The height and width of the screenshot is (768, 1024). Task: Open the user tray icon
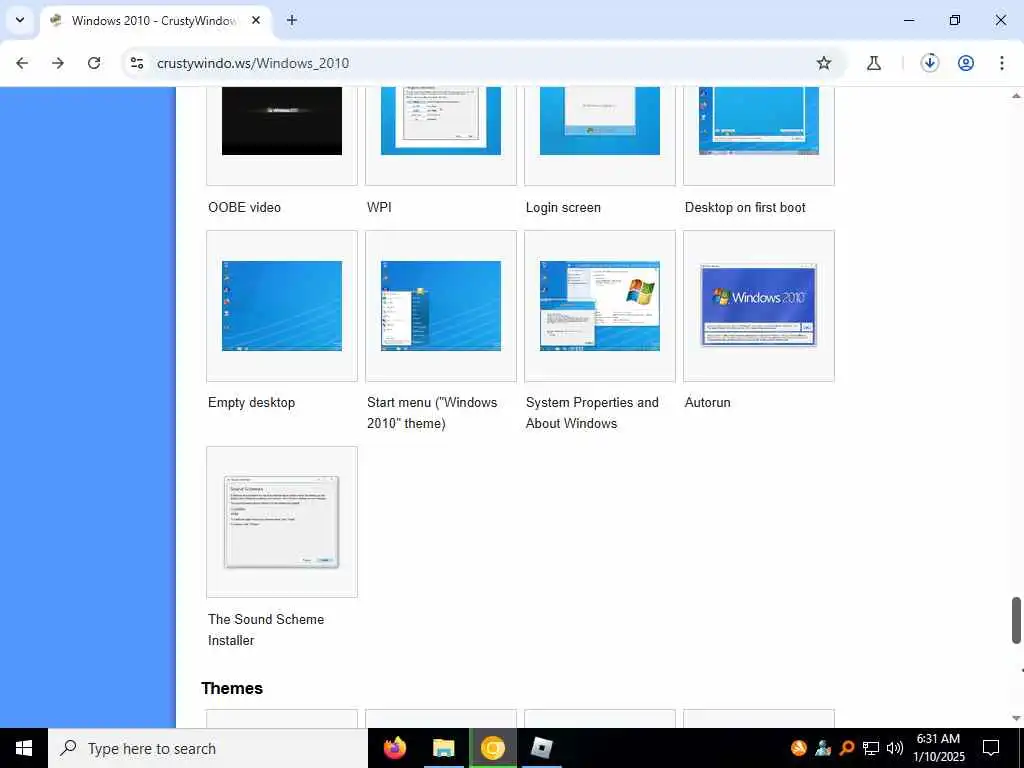(823, 748)
